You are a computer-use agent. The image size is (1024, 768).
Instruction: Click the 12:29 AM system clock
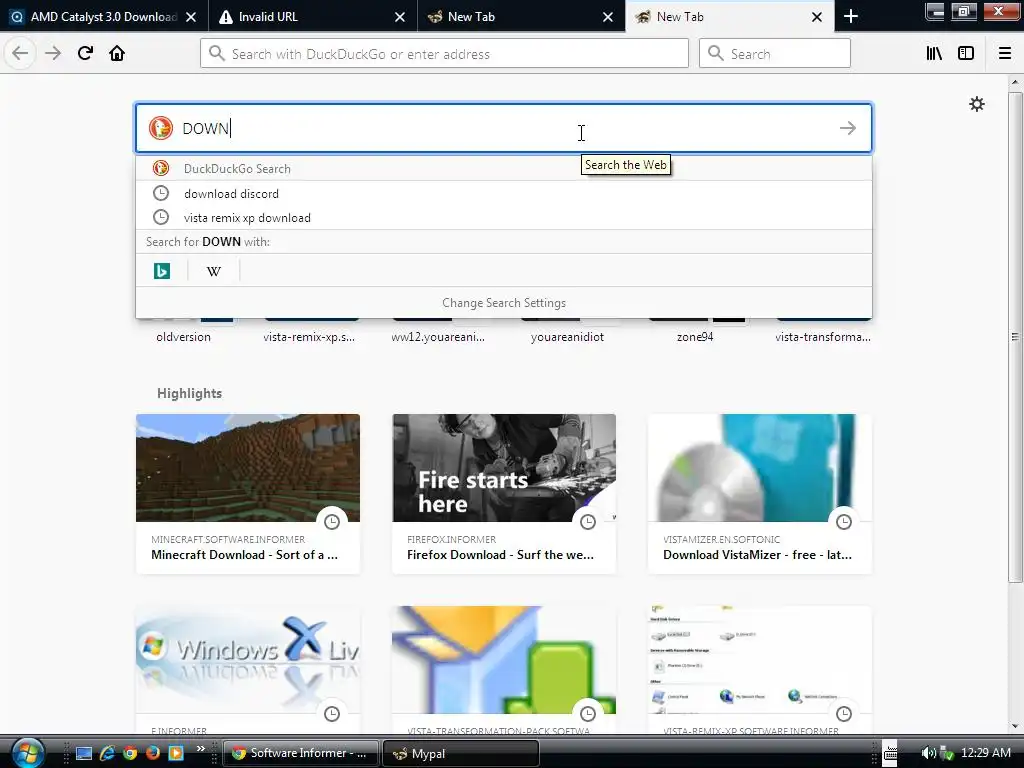(x=985, y=752)
